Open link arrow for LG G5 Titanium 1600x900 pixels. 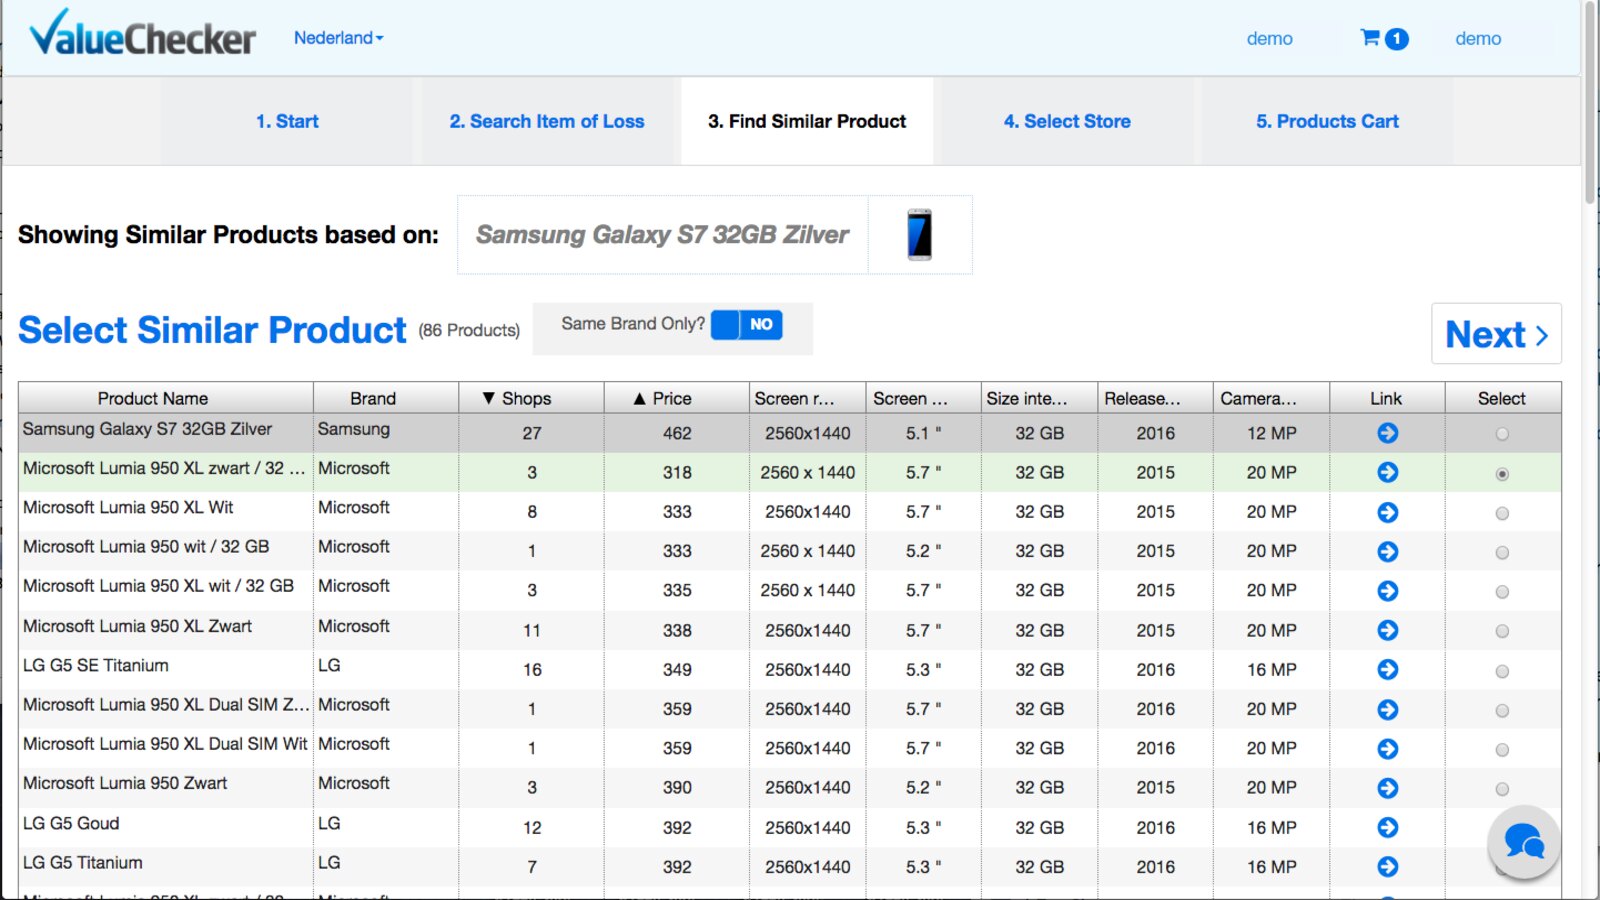pyautogui.click(x=1387, y=866)
